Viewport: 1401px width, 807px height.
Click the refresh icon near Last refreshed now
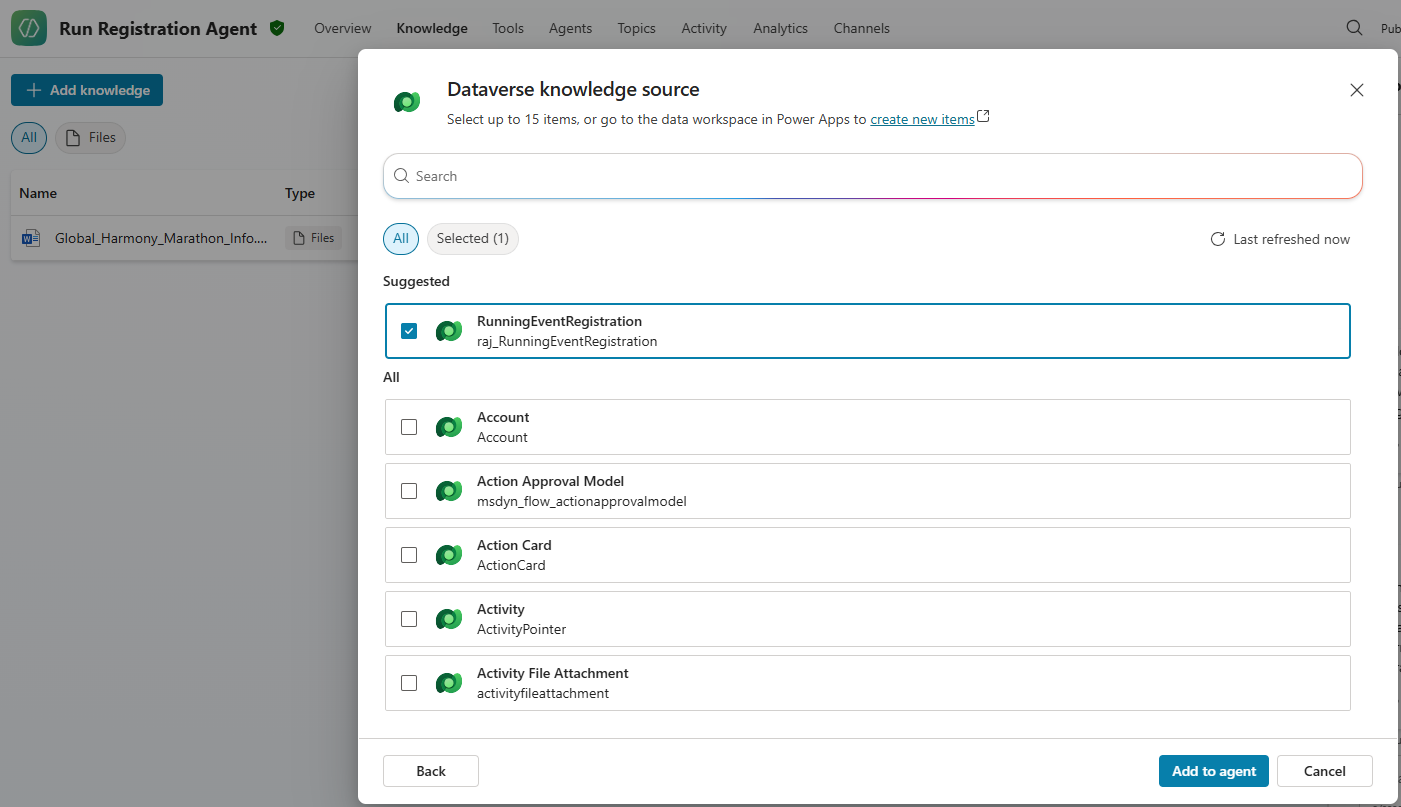(1217, 239)
